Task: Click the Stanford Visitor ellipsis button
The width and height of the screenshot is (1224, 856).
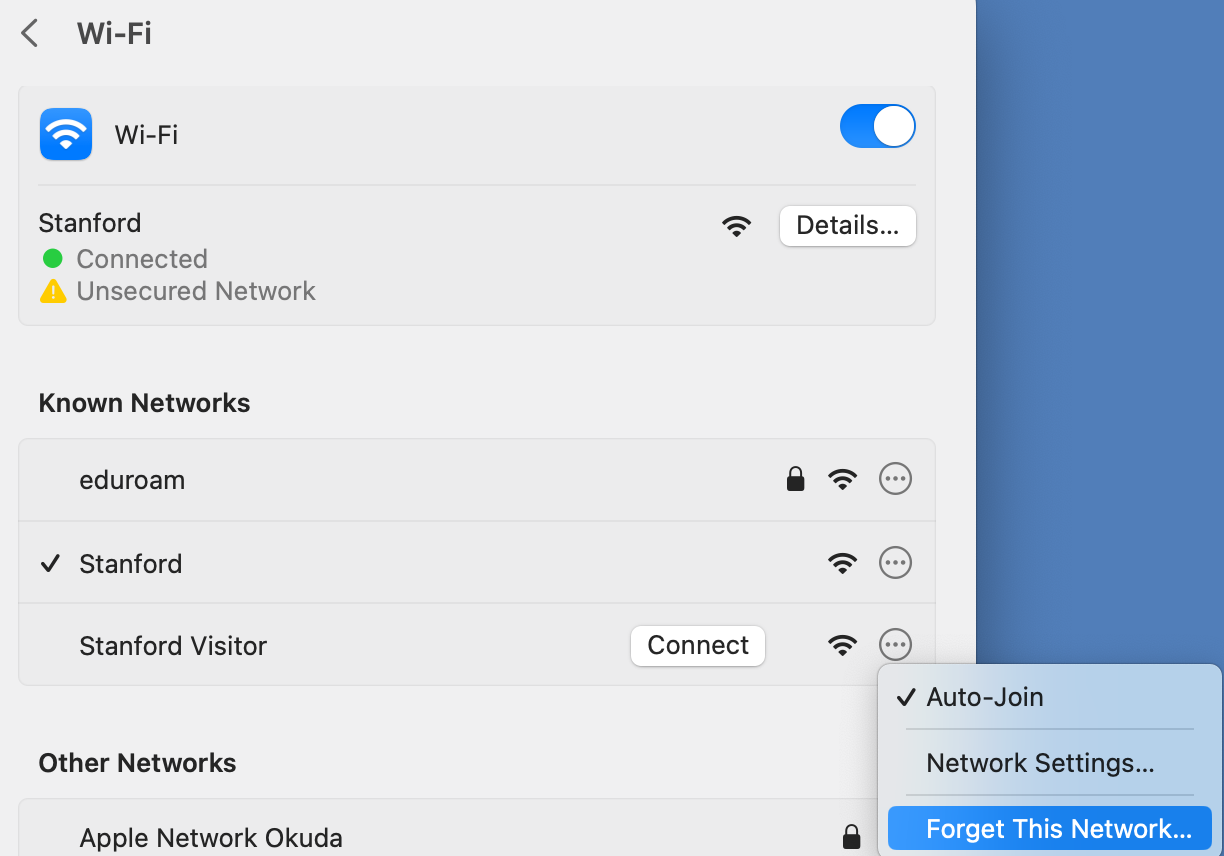Action: pyautogui.click(x=894, y=645)
